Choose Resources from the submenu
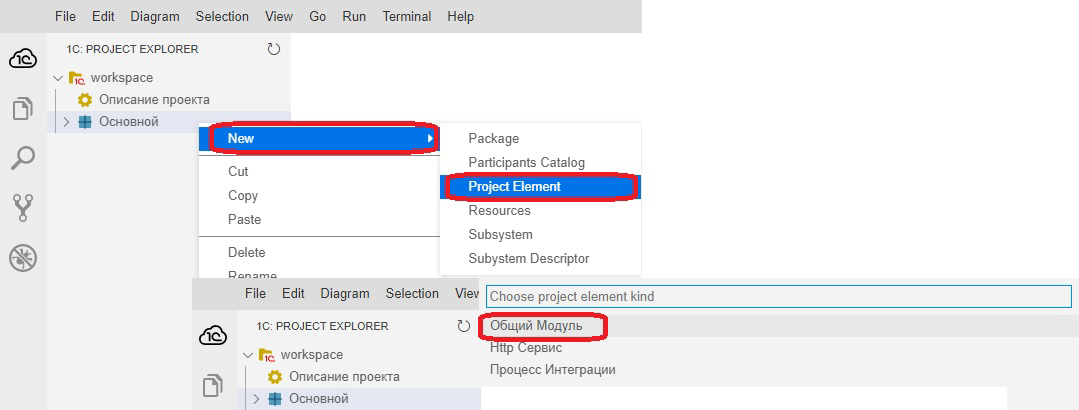Image resolution: width=1079 pixels, height=410 pixels. tap(499, 211)
